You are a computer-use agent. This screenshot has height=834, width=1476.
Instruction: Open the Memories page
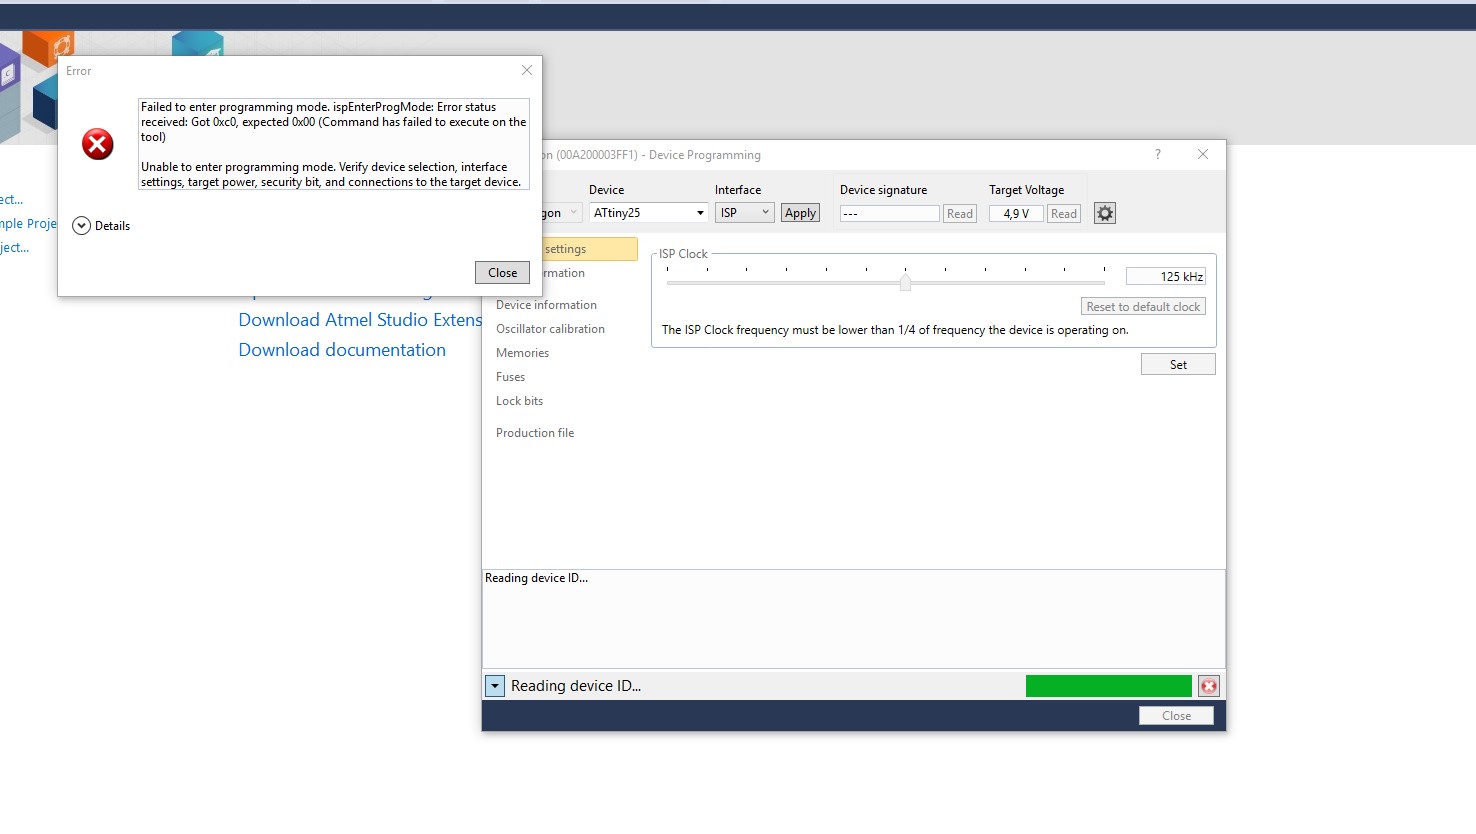tap(522, 353)
